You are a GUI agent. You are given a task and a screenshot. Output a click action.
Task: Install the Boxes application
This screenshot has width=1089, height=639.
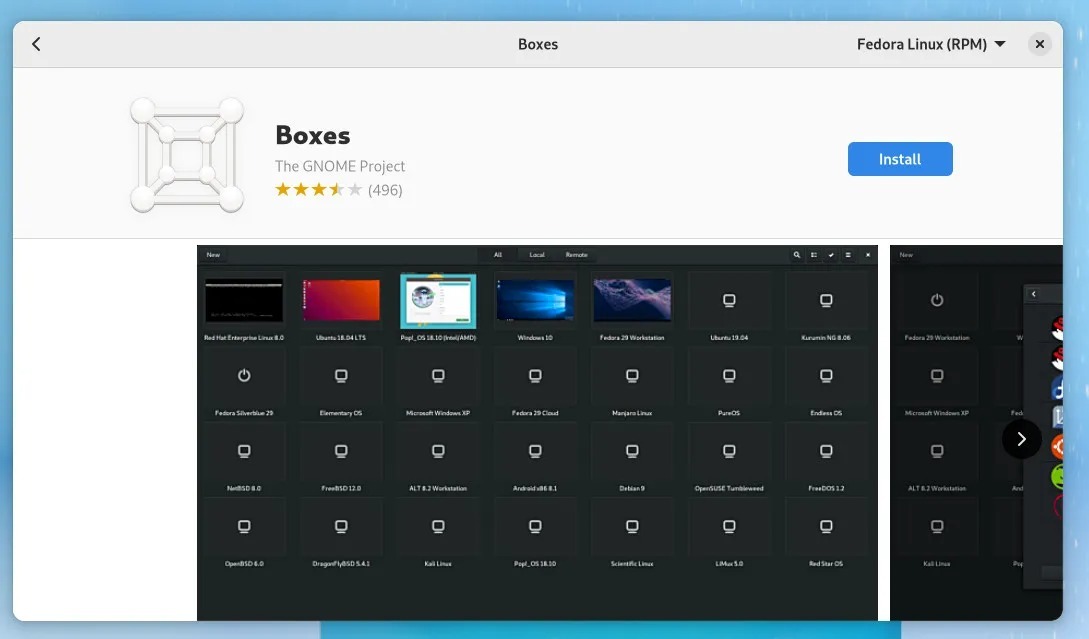[899, 159]
